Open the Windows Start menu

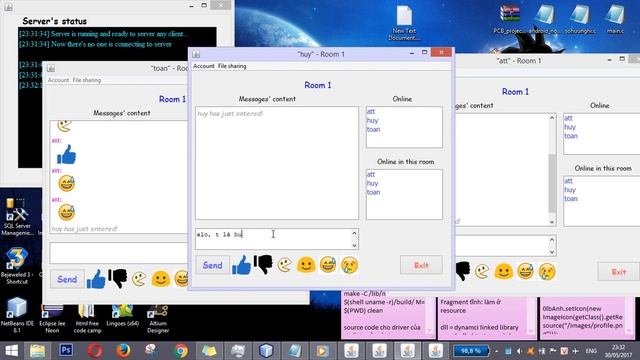click(11, 350)
